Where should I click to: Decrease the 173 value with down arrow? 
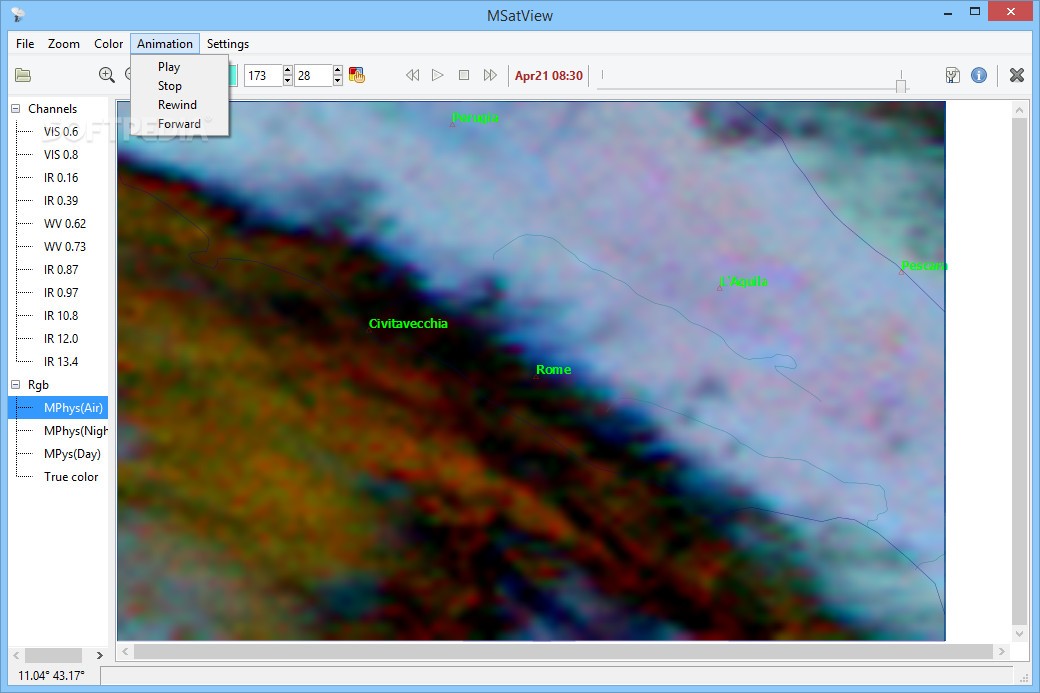287,80
